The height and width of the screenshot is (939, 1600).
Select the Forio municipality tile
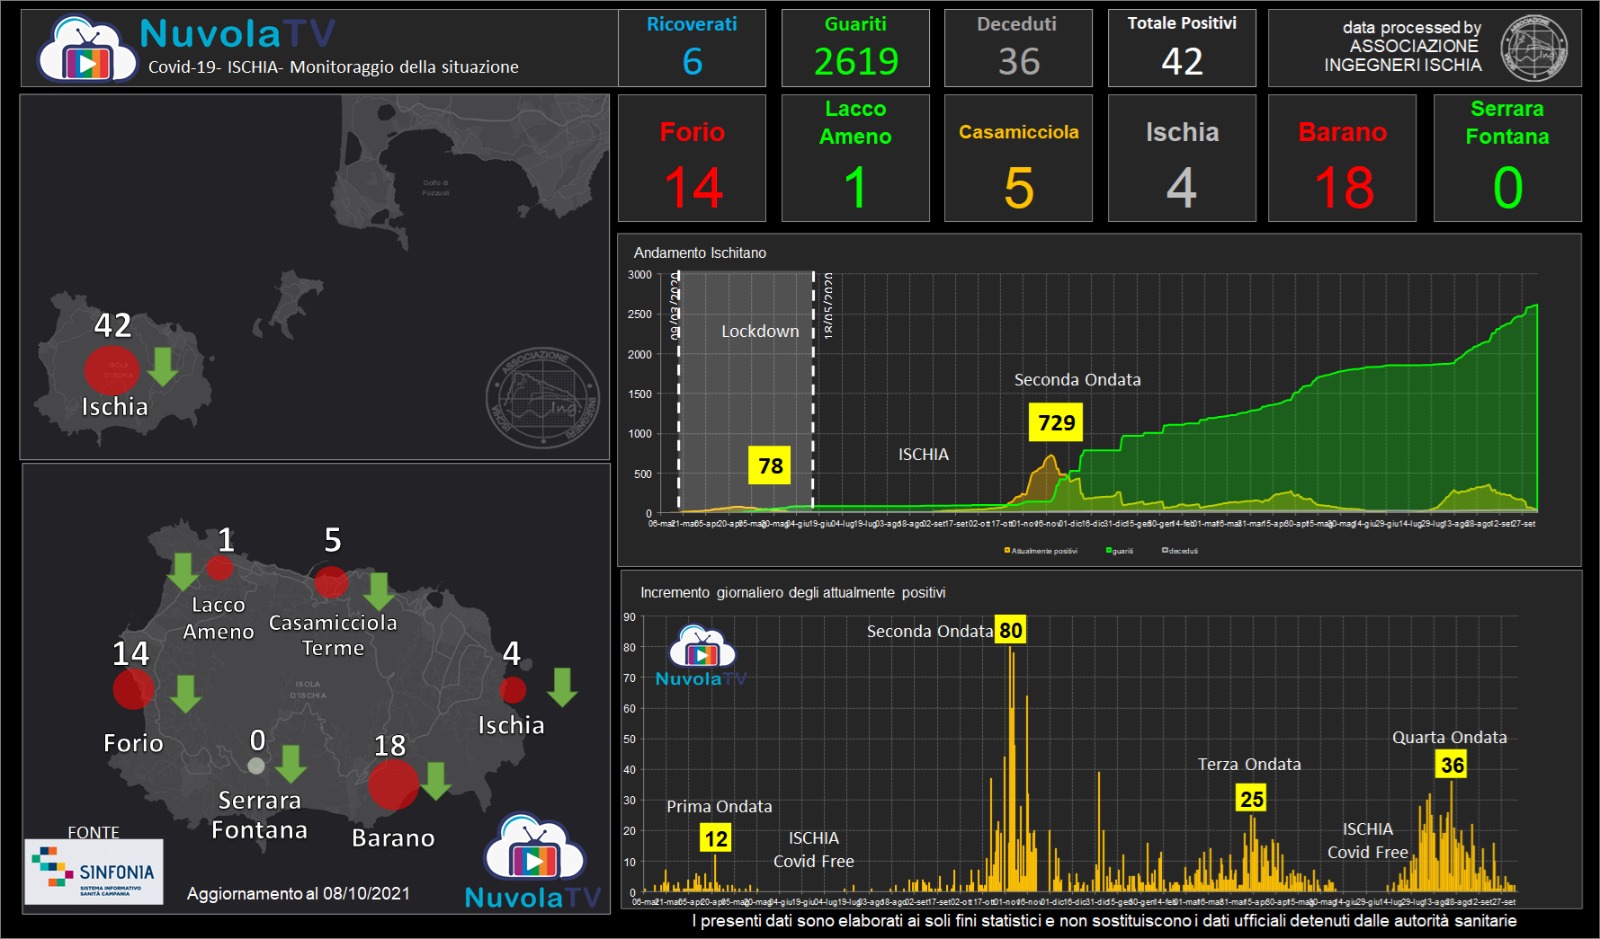[692, 158]
